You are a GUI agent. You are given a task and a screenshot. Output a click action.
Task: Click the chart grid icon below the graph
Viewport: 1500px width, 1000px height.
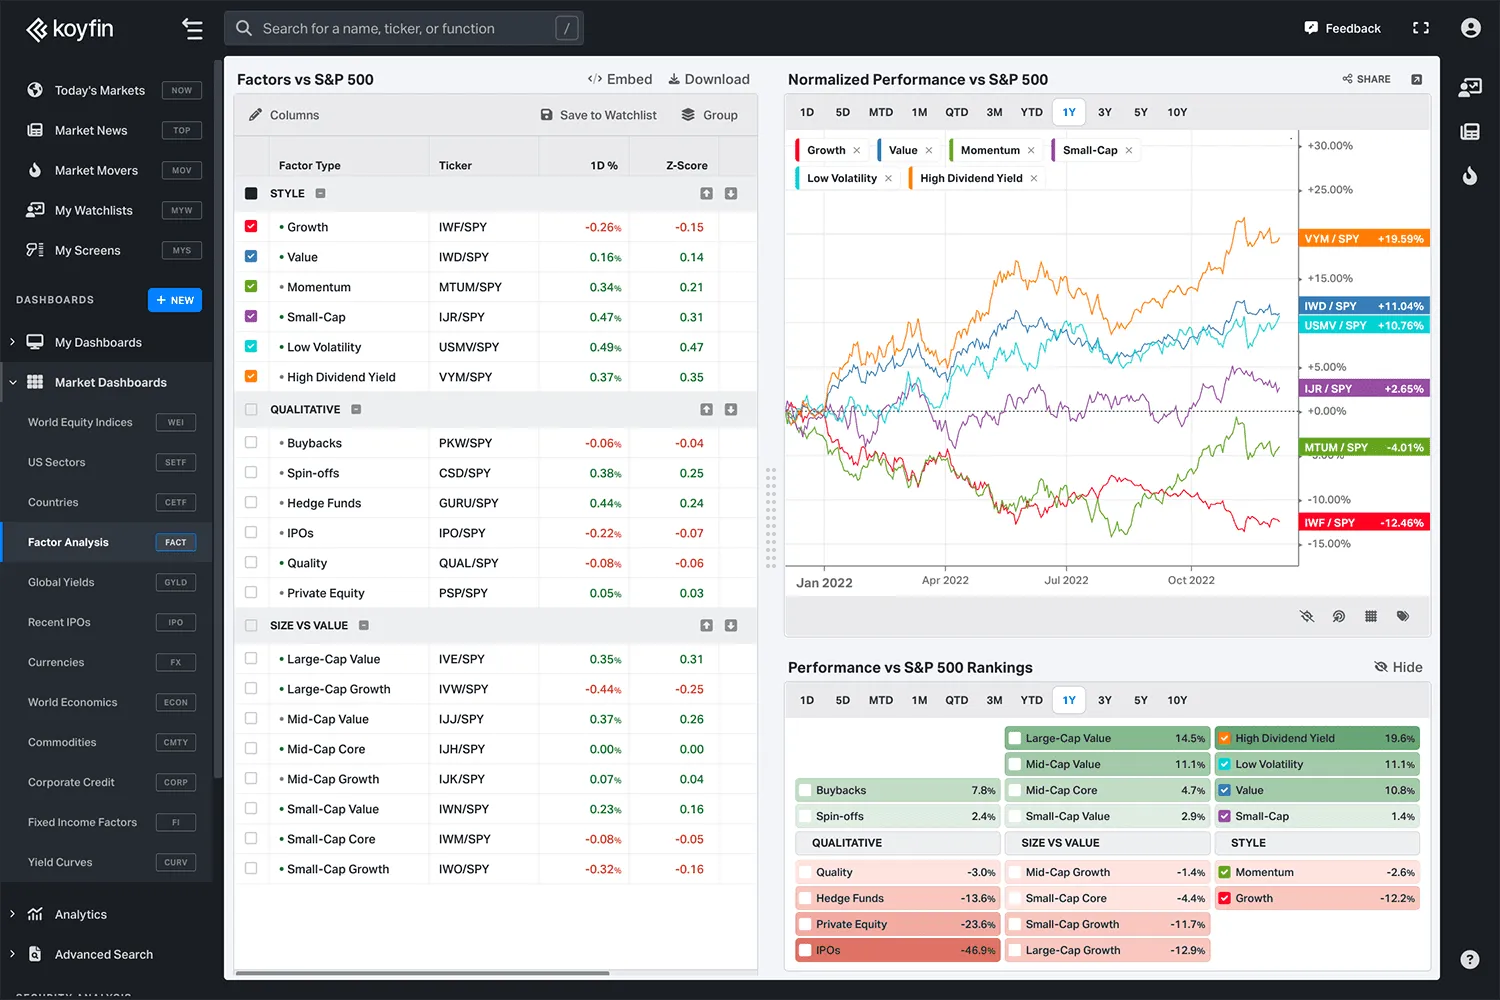click(1371, 616)
